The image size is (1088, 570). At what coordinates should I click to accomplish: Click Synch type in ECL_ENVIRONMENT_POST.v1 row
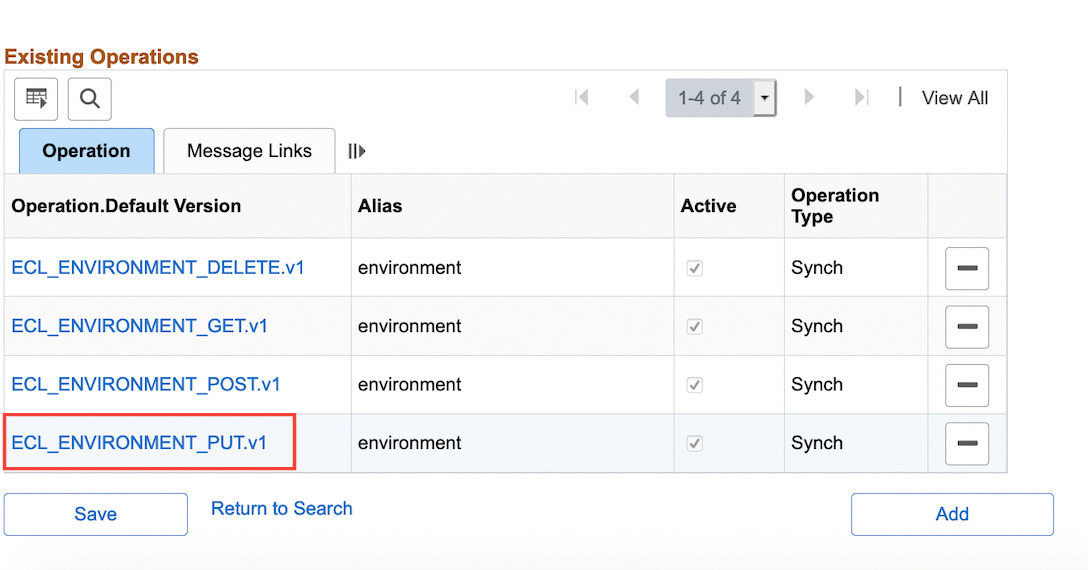click(817, 385)
